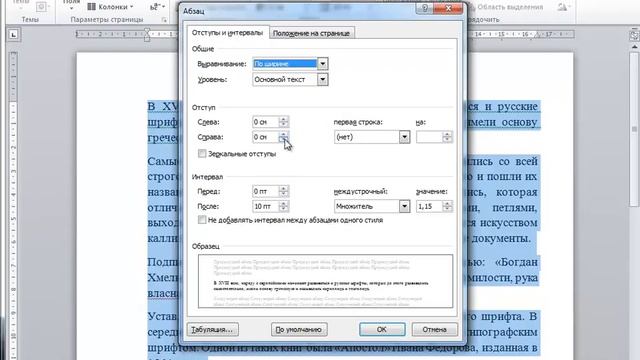The width and height of the screenshot is (640, 360).
Task: Expand the первая строка dropdown
Action: pos(404,137)
